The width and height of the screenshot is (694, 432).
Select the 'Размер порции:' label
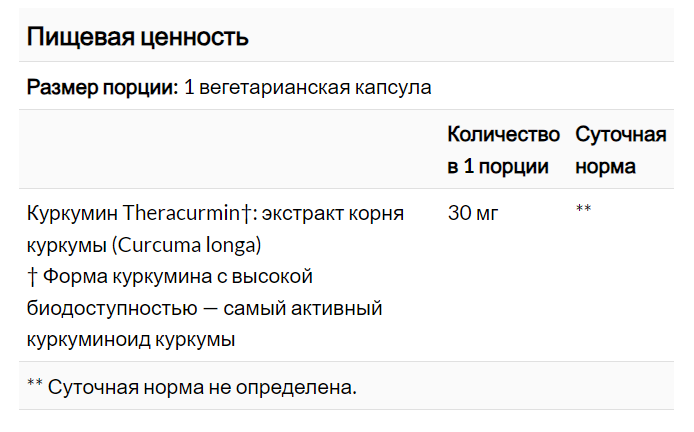click(x=102, y=87)
